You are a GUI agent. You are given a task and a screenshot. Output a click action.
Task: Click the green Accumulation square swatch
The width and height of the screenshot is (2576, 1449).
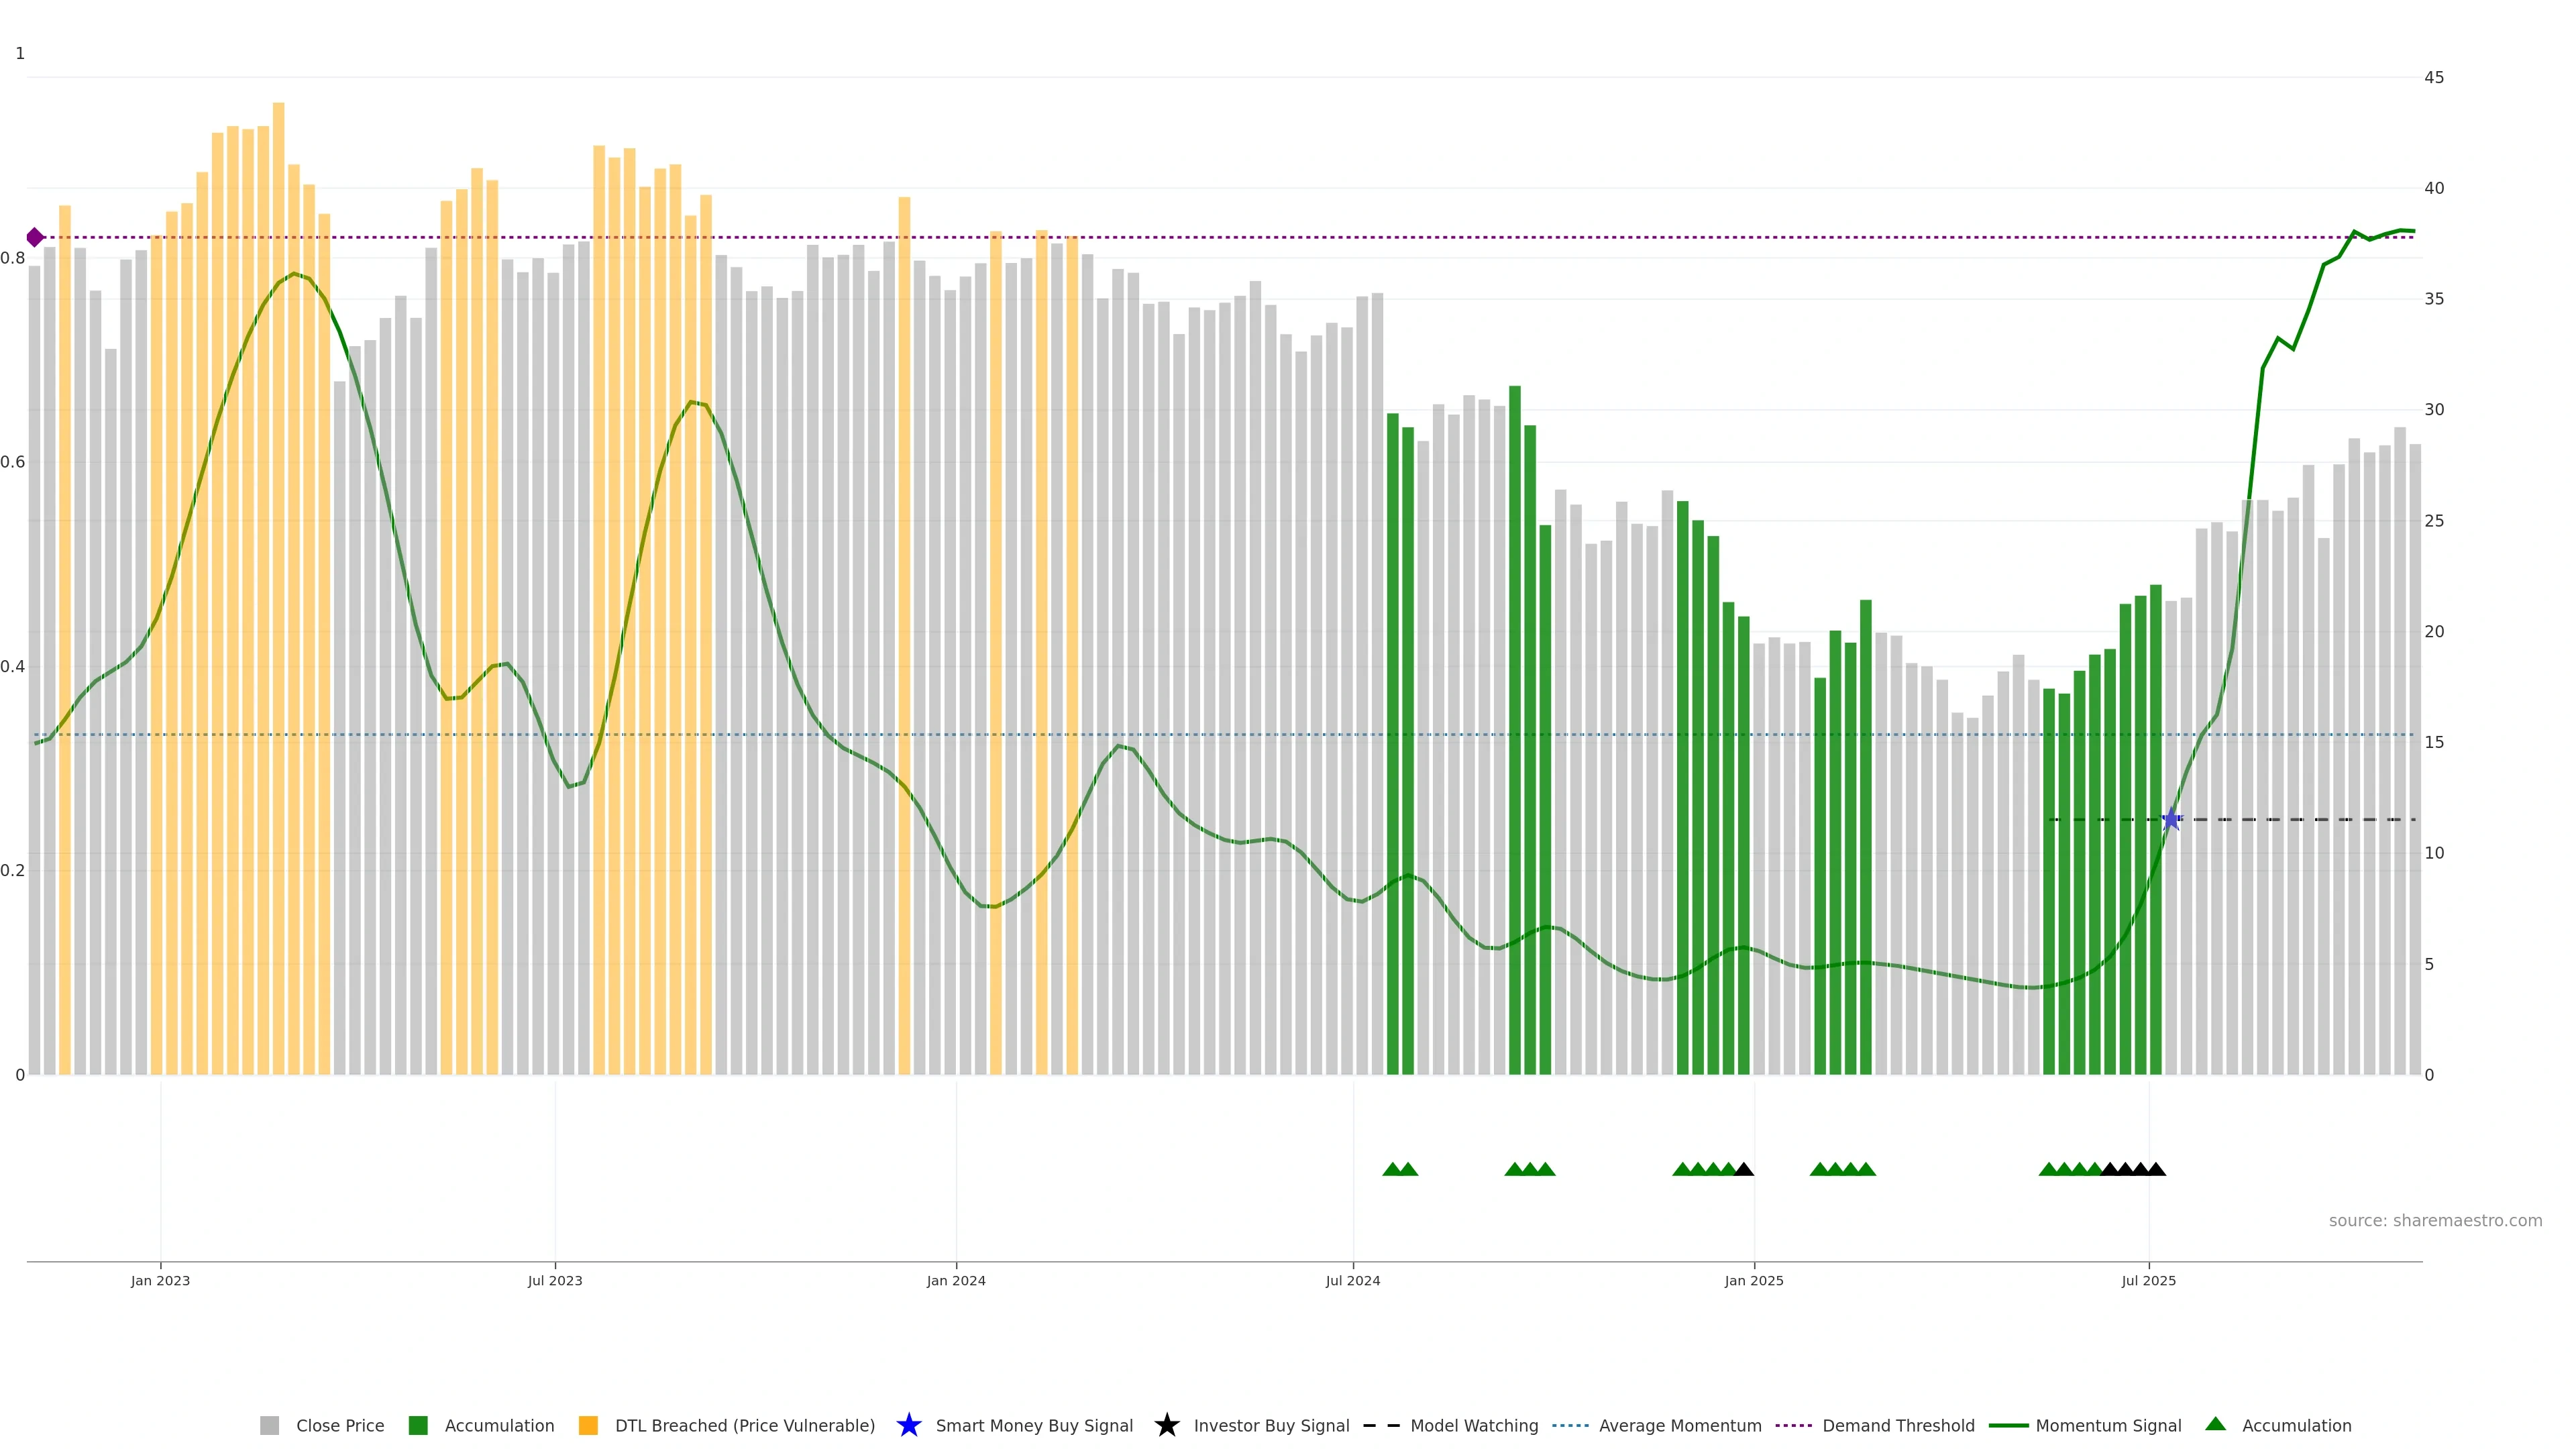pyautogui.click(x=418, y=1426)
